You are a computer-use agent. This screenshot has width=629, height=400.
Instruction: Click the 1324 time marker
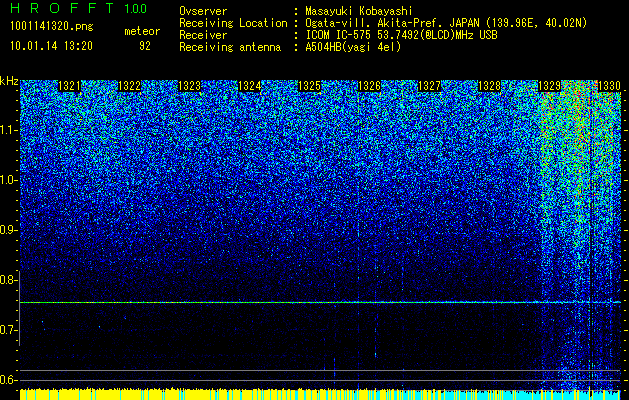250,86
